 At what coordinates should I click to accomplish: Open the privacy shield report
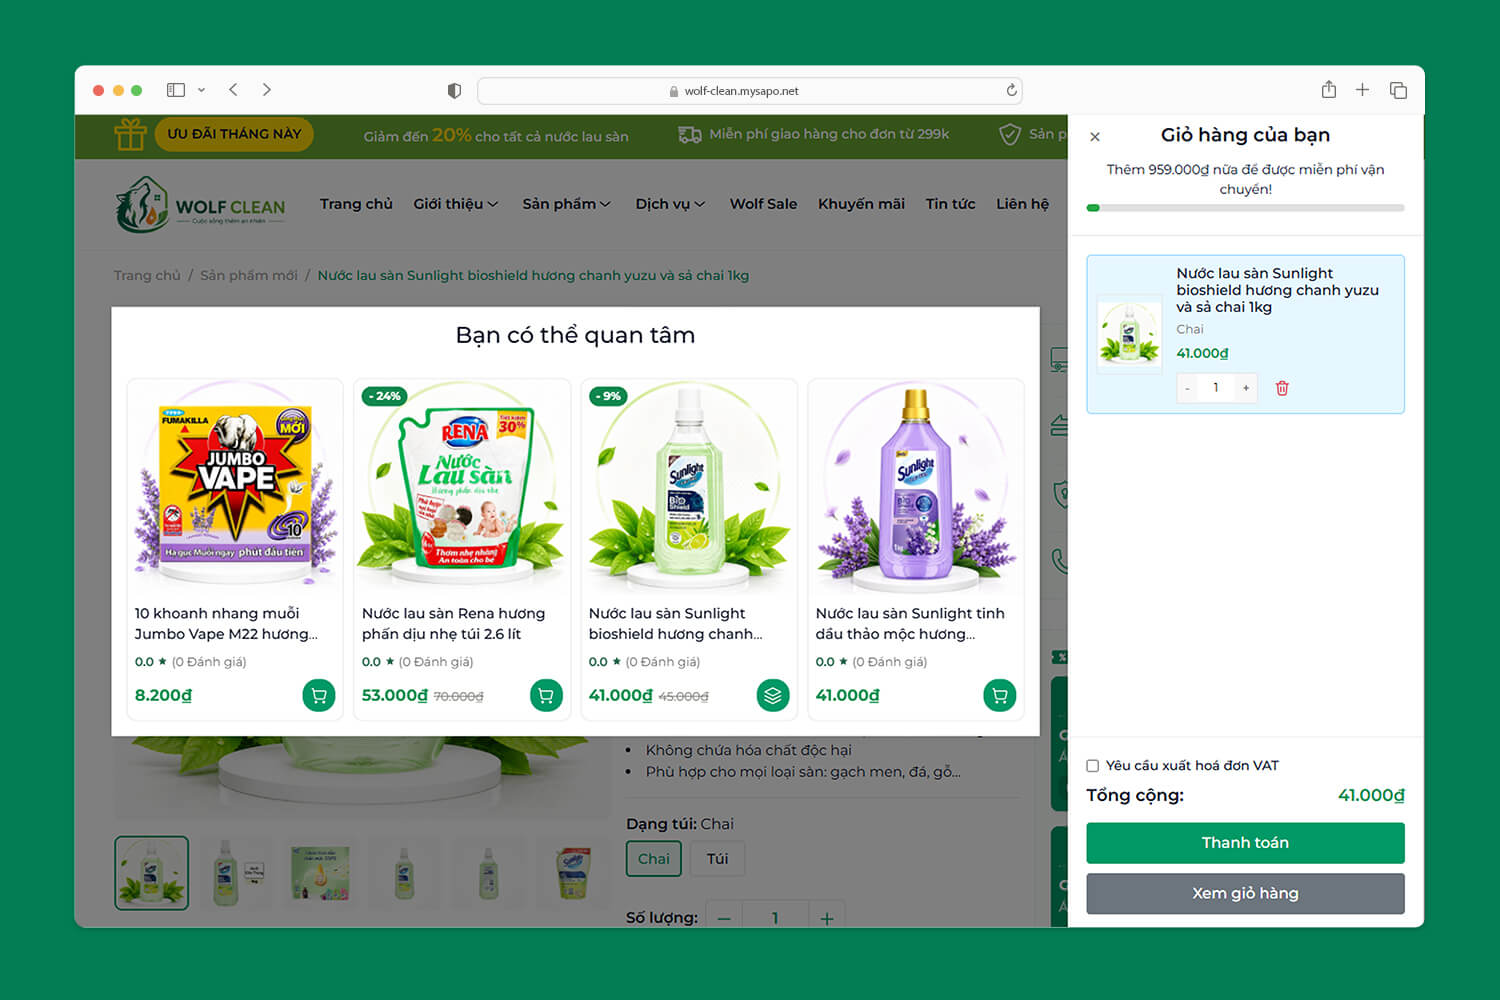[x=454, y=91]
